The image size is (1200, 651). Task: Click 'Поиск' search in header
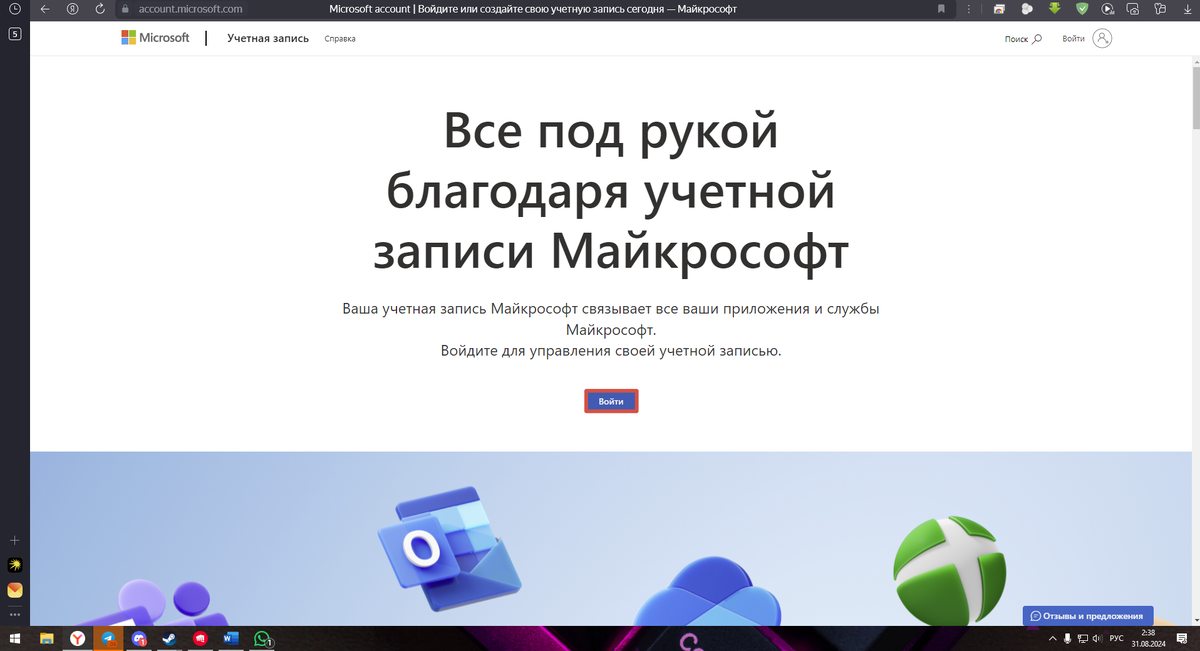1023,39
